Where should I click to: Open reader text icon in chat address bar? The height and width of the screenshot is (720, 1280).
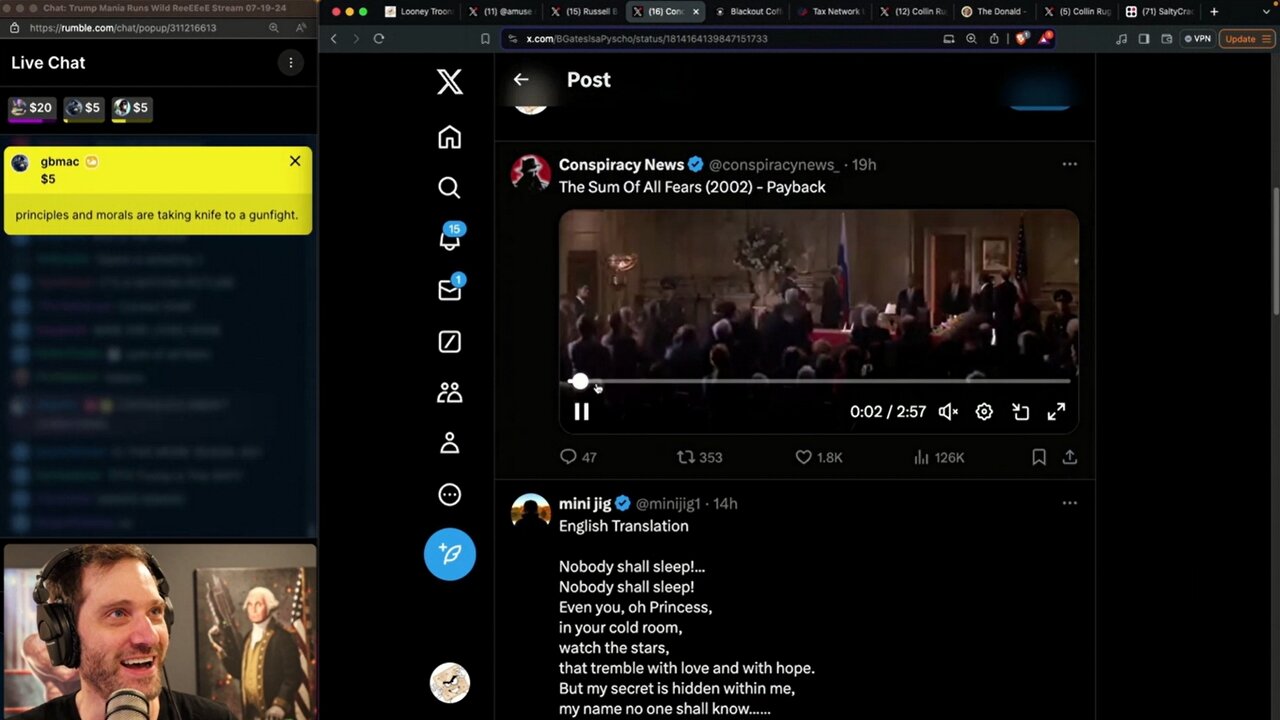coord(300,28)
